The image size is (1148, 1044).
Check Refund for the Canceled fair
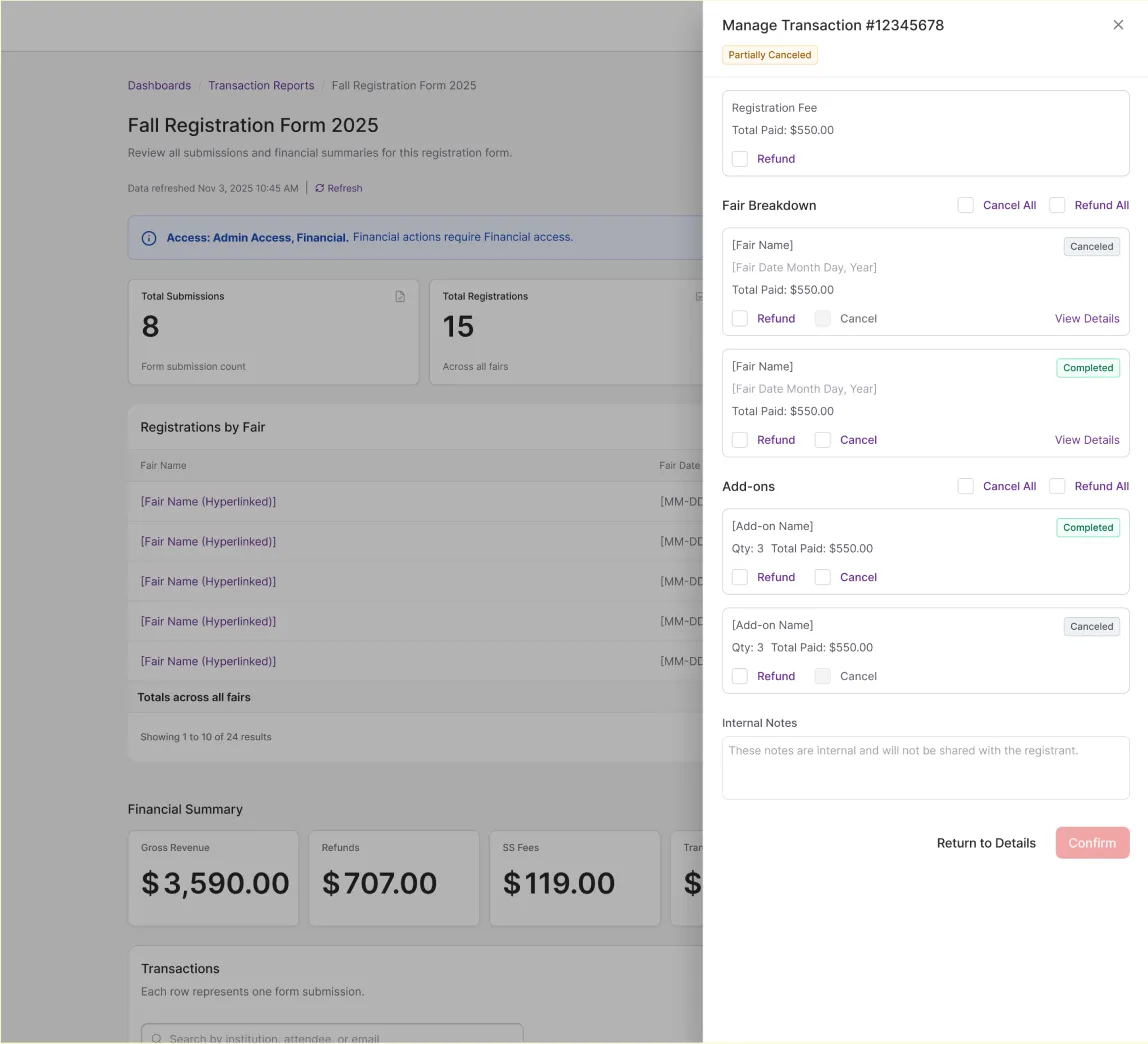click(x=740, y=318)
